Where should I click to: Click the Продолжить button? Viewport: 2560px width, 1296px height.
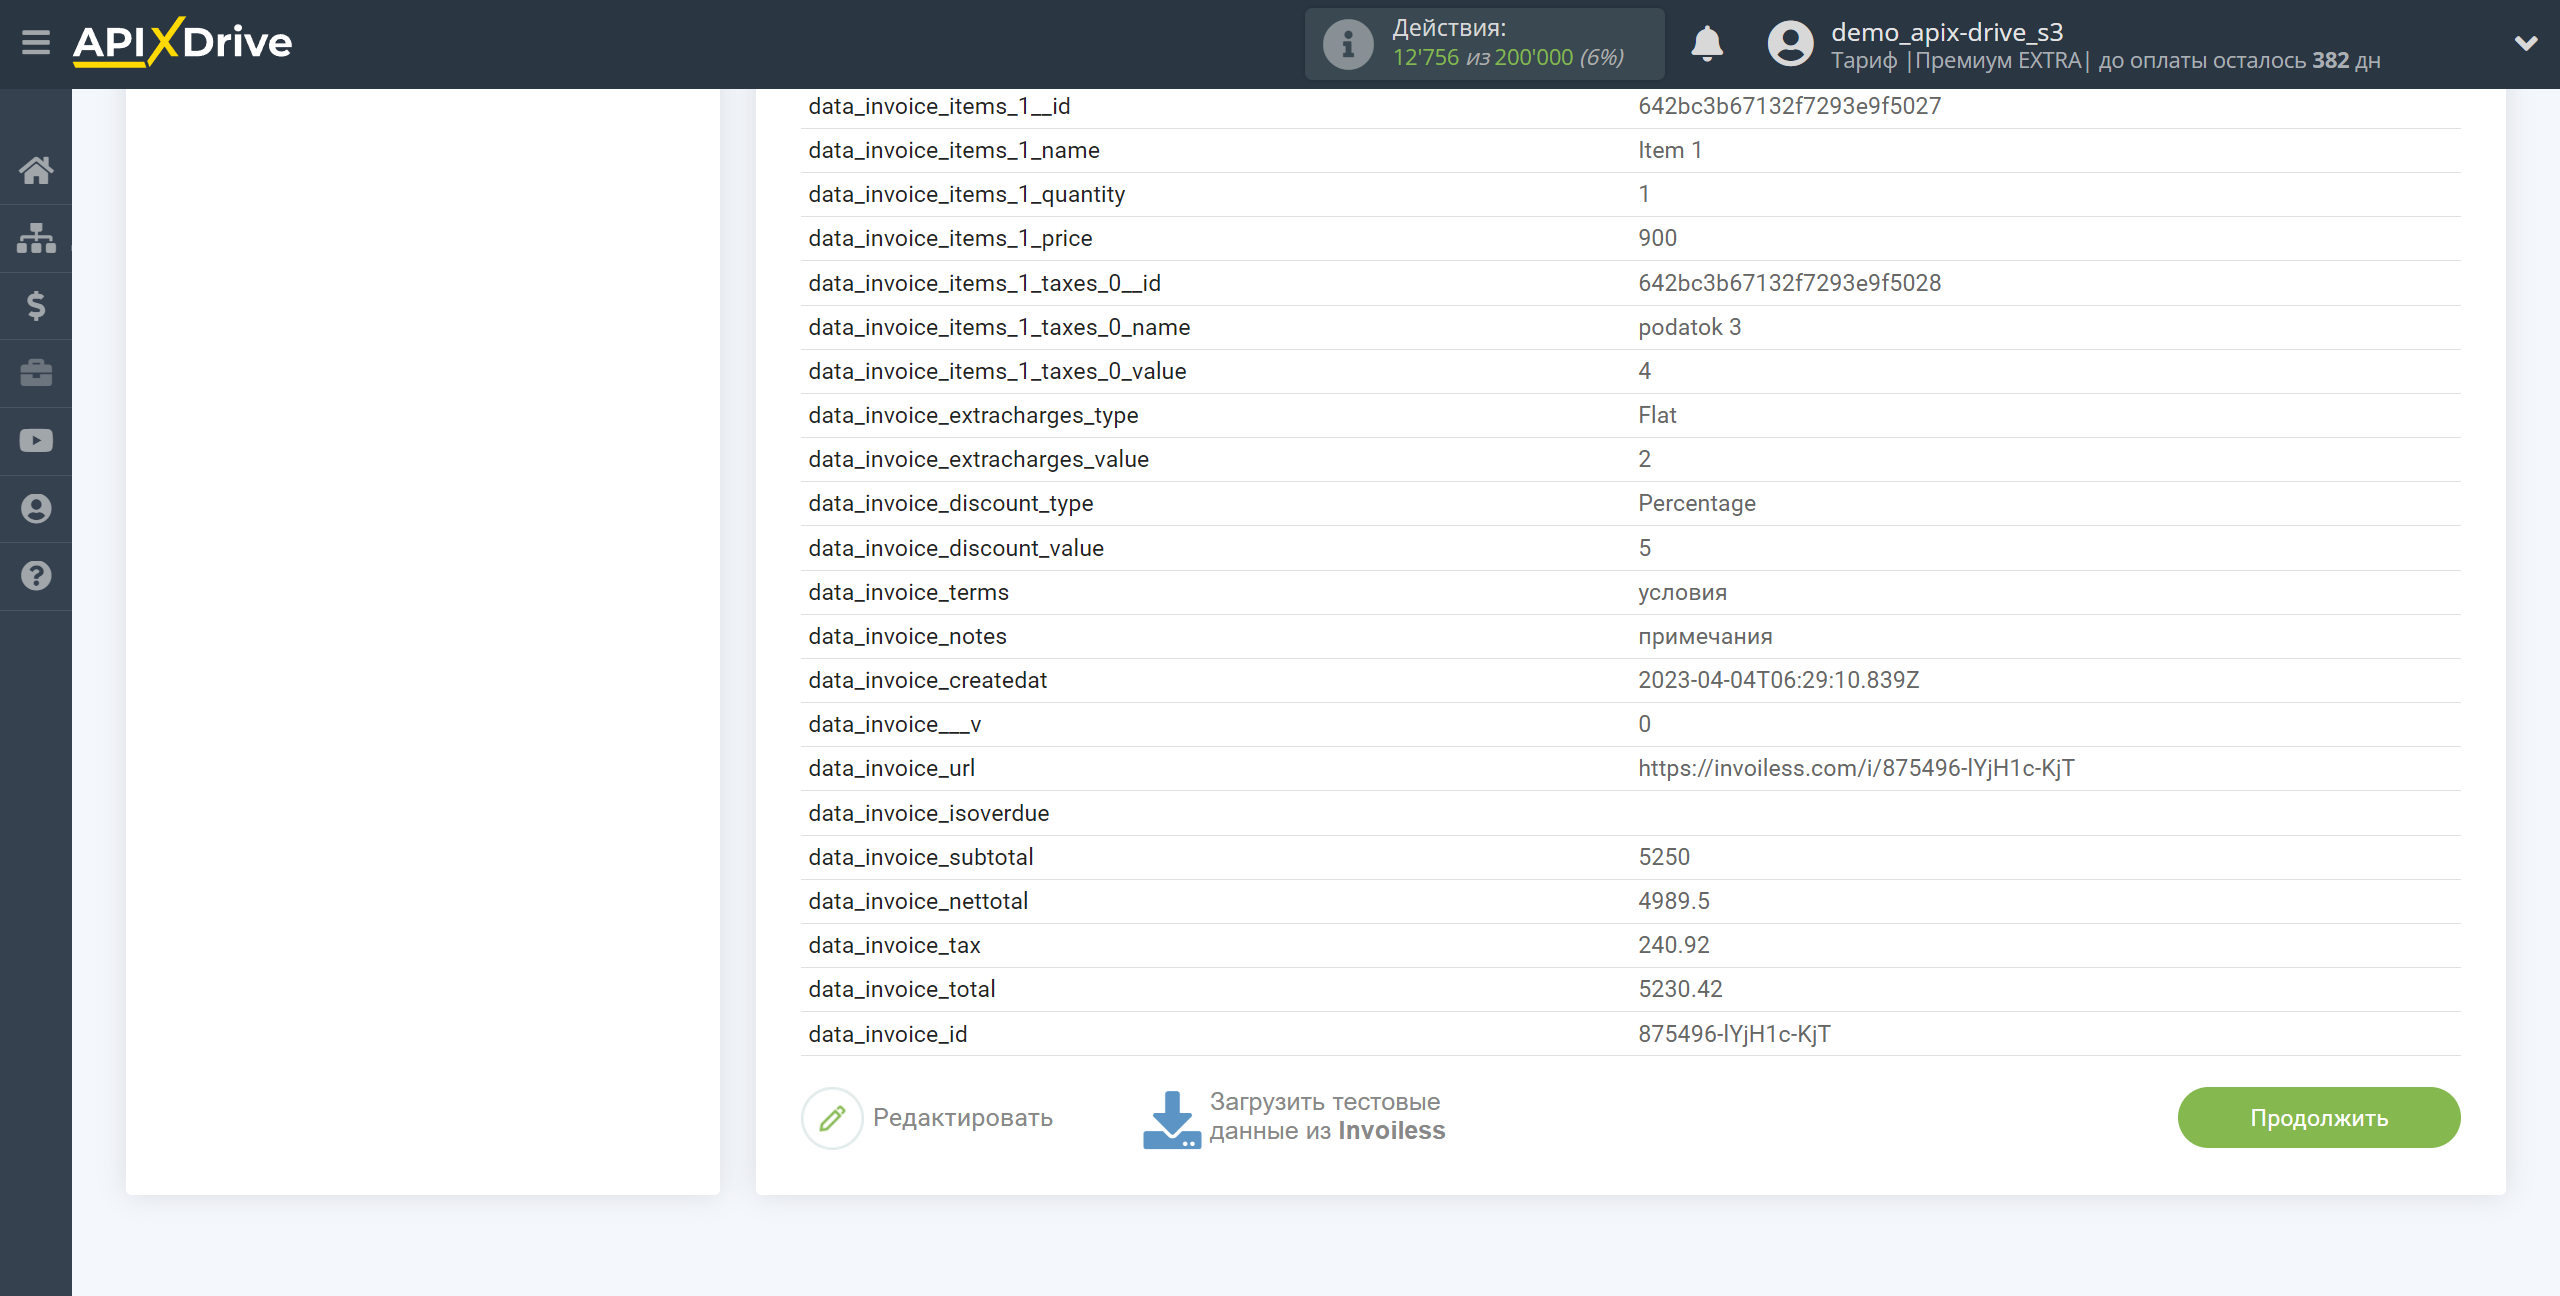pos(2319,1117)
